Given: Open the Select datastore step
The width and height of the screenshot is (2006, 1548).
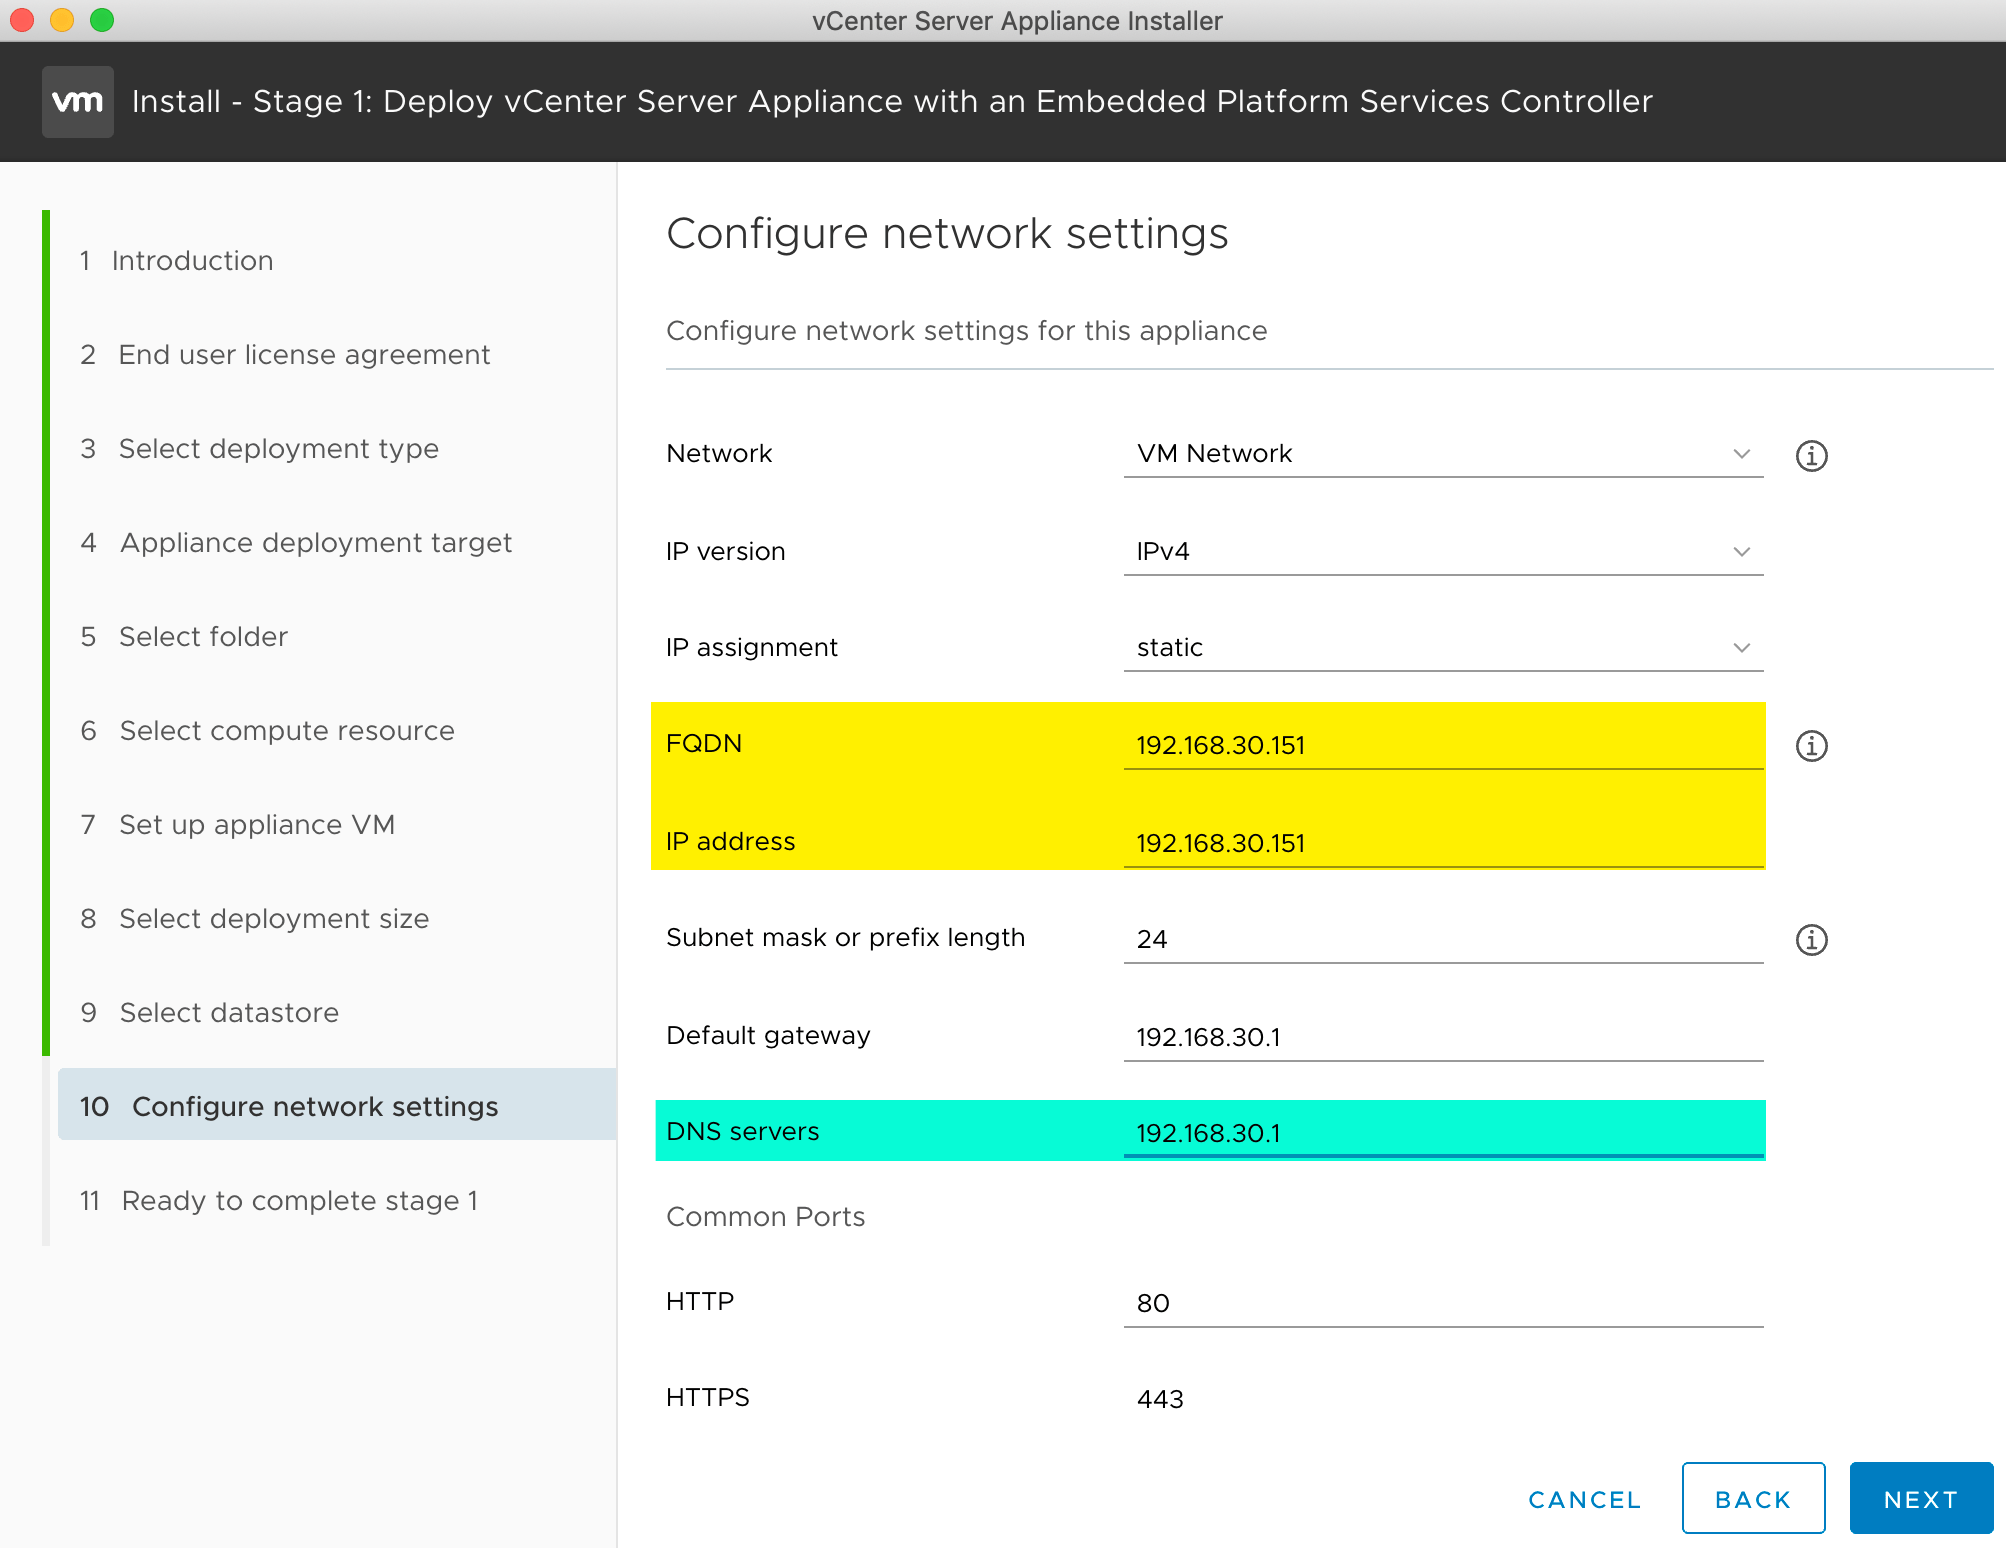Looking at the screenshot, I should click(228, 1012).
